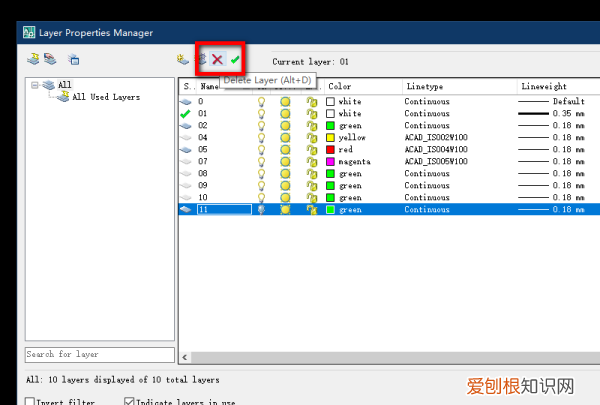This screenshot has width=600, height=405.
Task: Click the New Group Filter icon
Action: click(x=49, y=60)
